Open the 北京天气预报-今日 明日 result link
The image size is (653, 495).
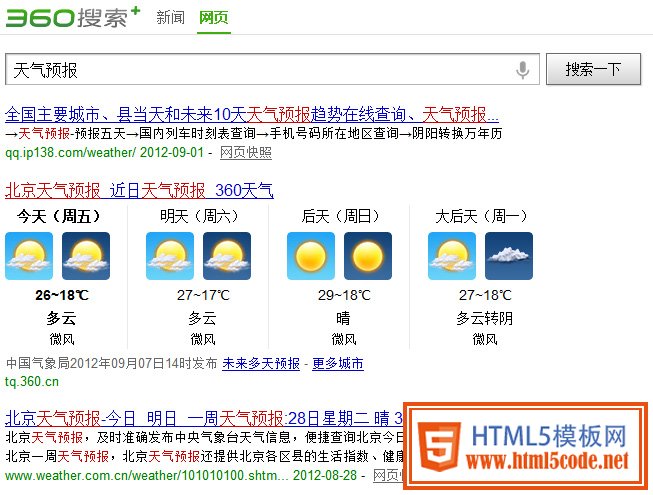(204, 418)
